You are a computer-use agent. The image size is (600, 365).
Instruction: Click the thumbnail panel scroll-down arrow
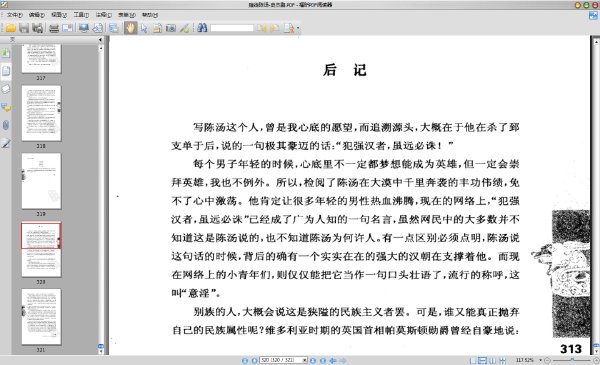pos(101,351)
